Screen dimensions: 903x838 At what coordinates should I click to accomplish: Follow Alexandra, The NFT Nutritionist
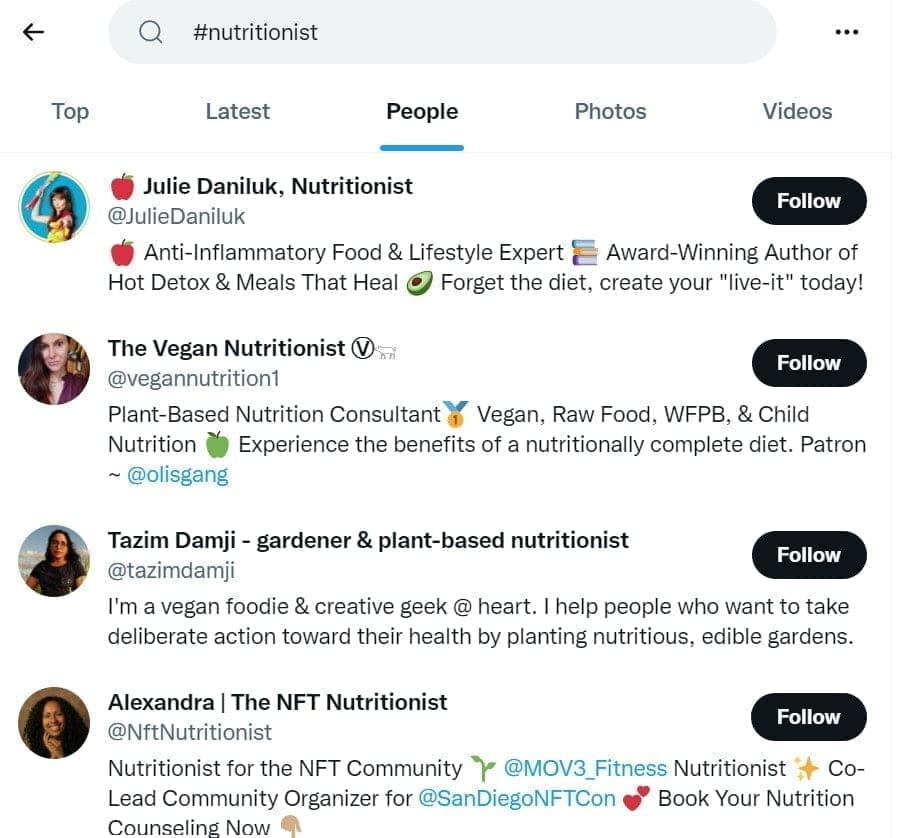(x=807, y=716)
